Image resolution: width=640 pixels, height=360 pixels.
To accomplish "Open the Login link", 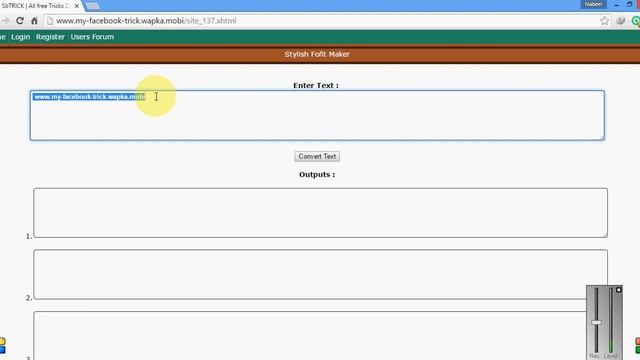I will pos(20,37).
